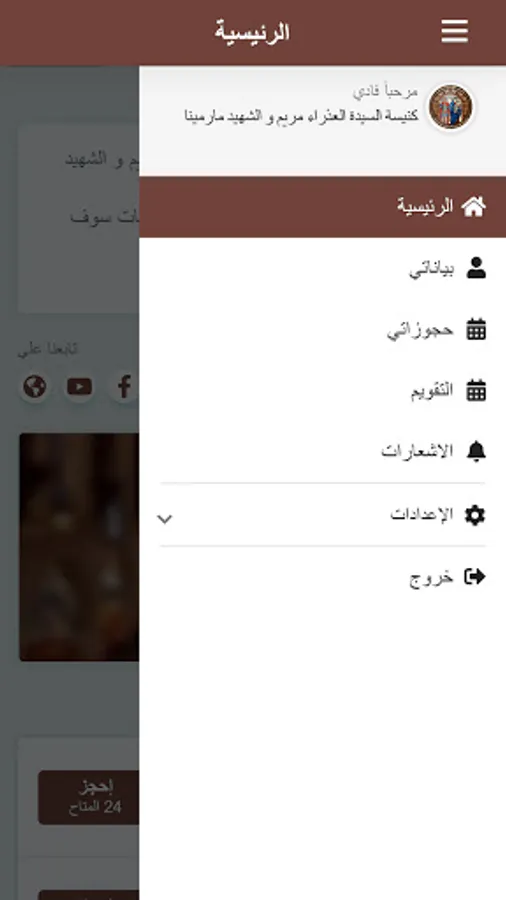Open the الرئيسية menu item
506x900 pixels.
(322, 207)
